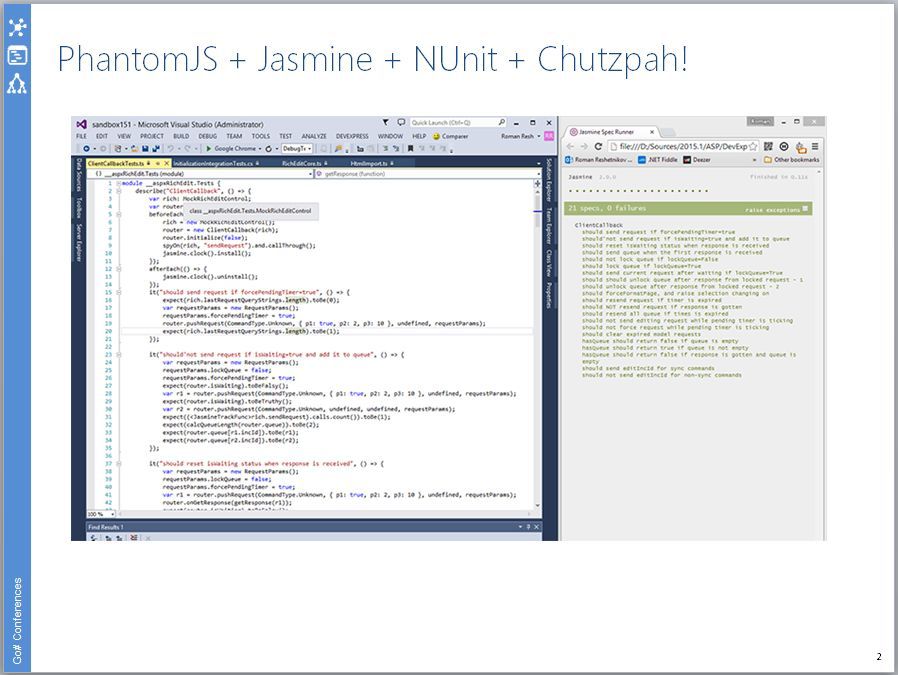Screen dimensions: 898x675
Task: Start debugging with the green play icon
Action: point(209,148)
